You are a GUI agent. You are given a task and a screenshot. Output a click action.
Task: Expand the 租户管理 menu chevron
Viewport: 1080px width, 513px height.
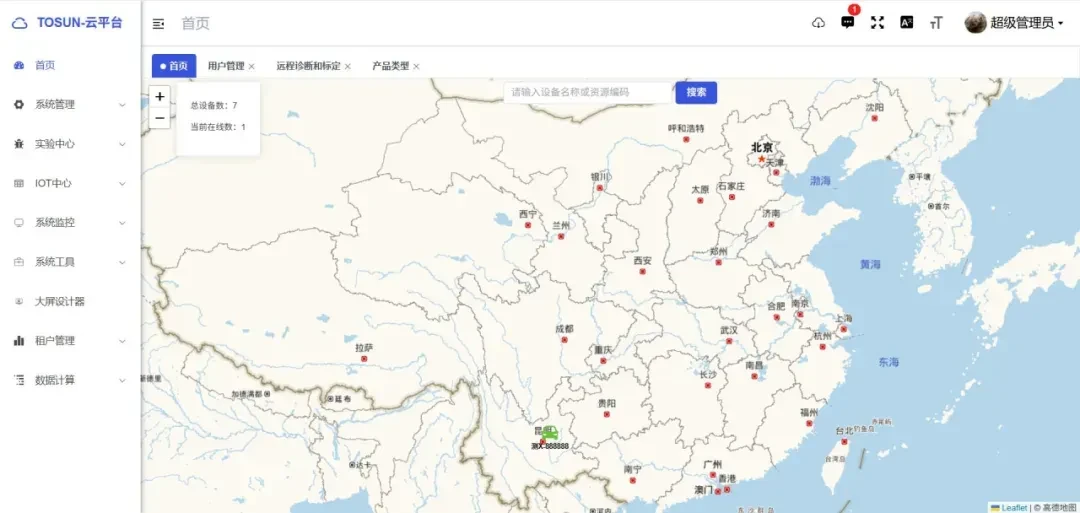(123, 340)
